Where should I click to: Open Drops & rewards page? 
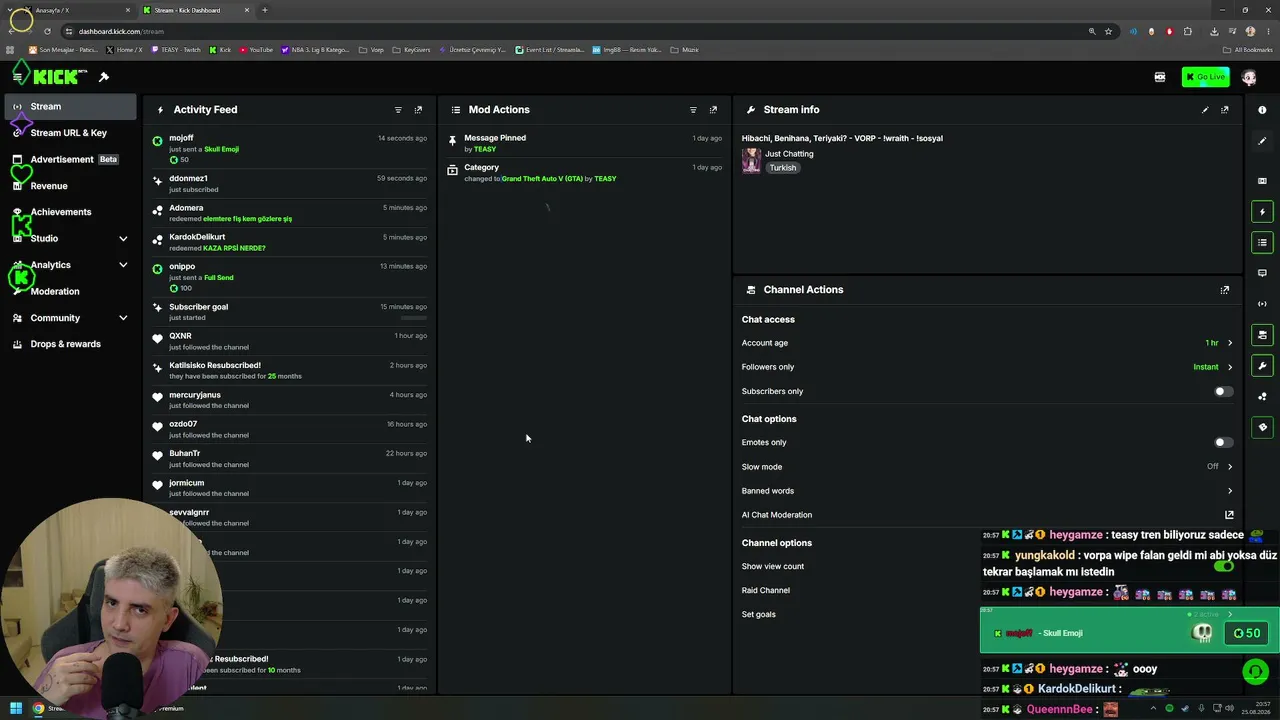click(70, 344)
